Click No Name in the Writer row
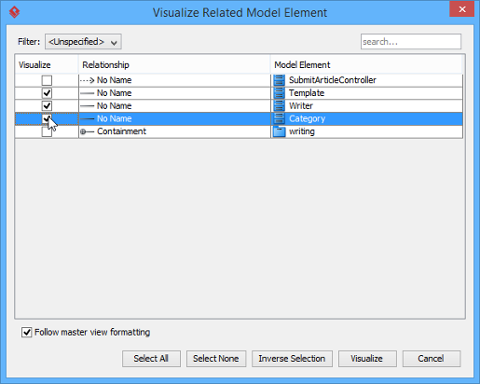 coord(114,106)
